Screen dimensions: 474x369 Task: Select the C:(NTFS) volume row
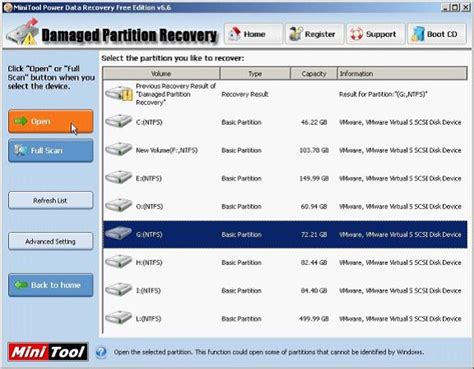285,122
